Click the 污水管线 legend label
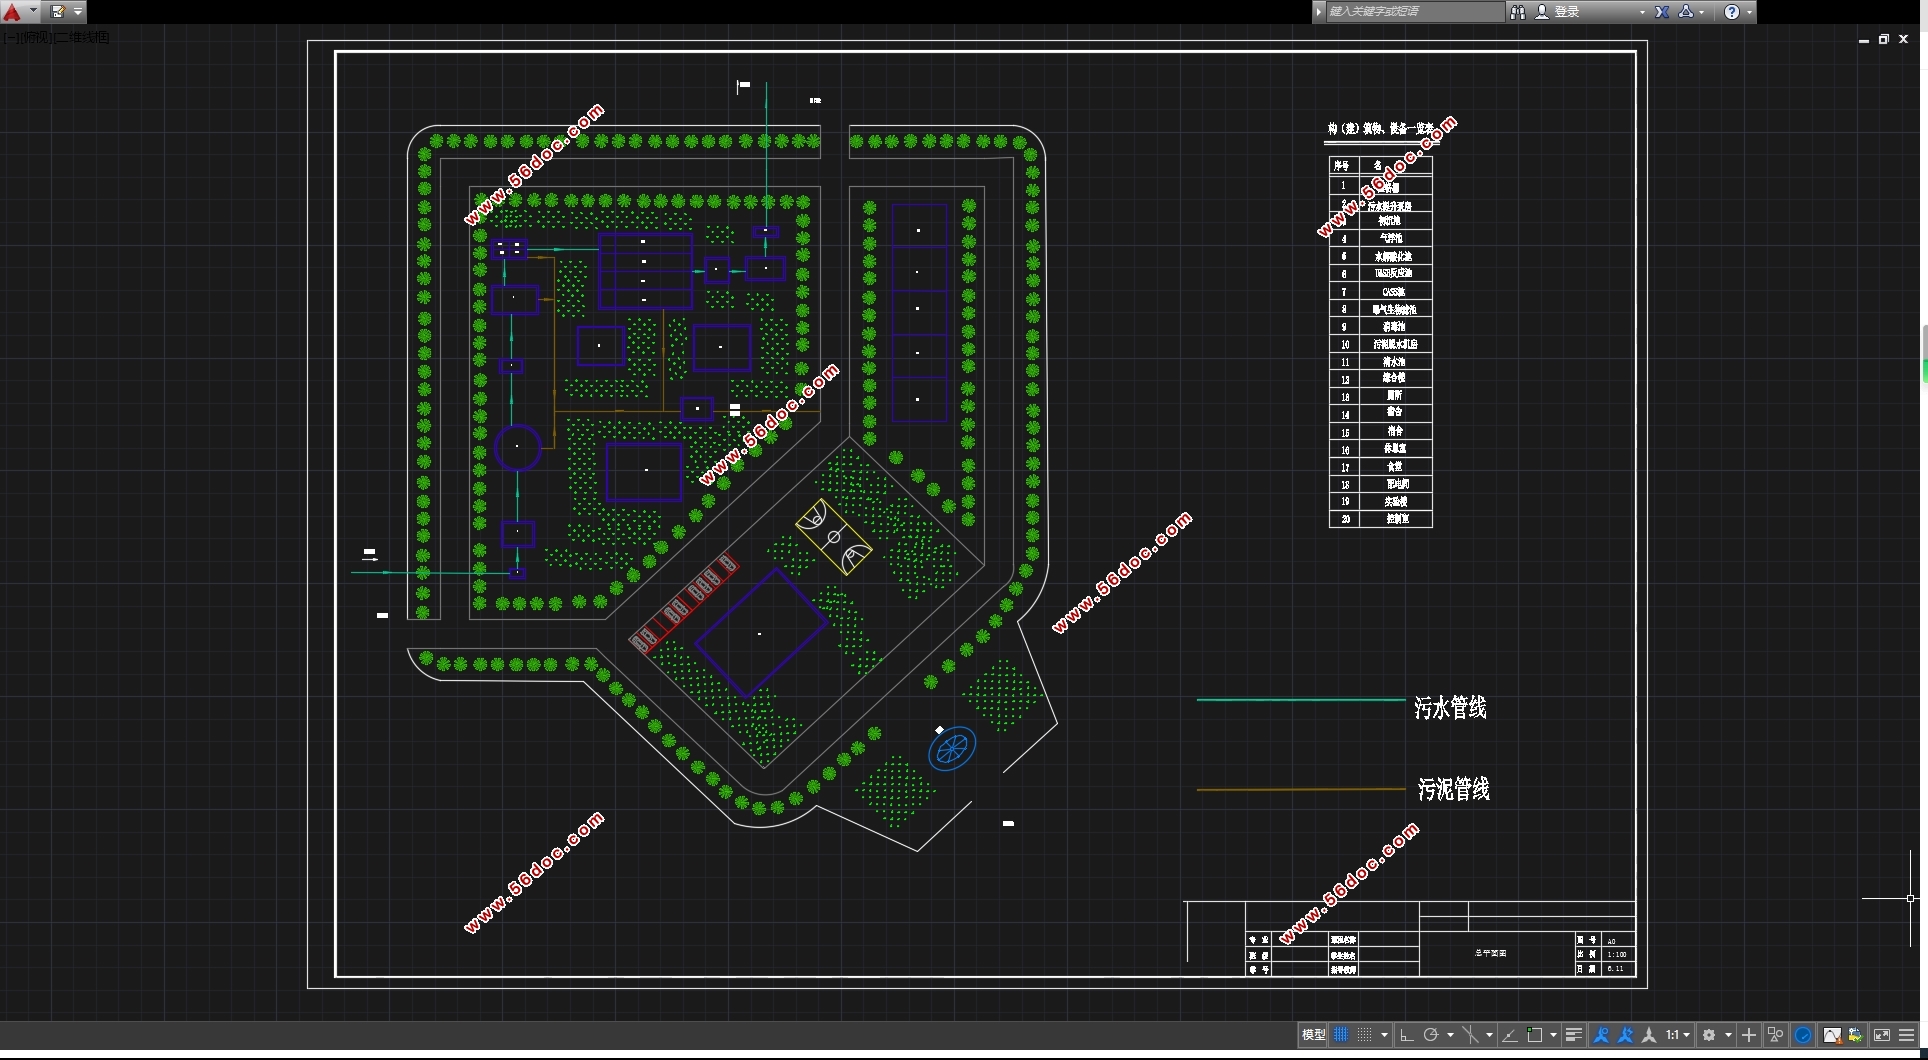 (x=1450, y=708)
